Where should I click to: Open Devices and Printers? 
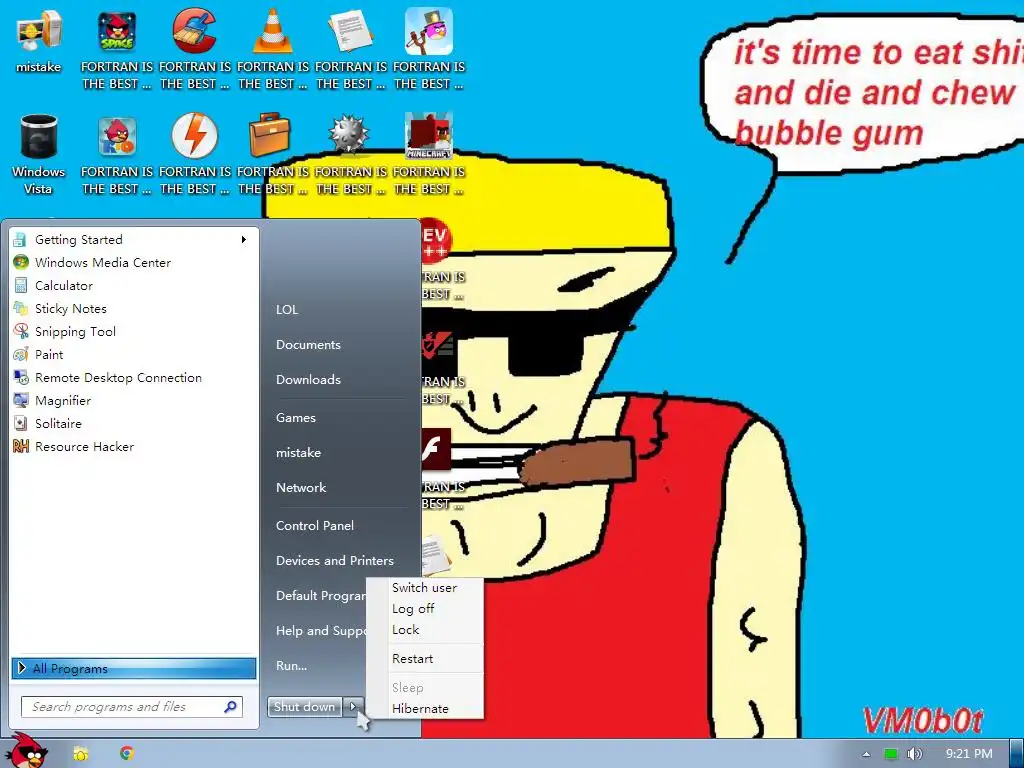tap(335, 560)
